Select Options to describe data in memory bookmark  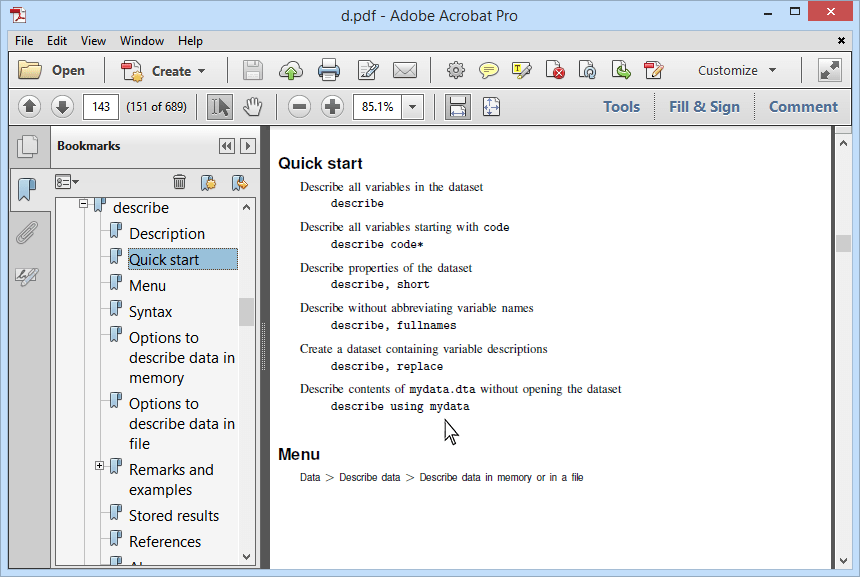(x=182, y=358)
